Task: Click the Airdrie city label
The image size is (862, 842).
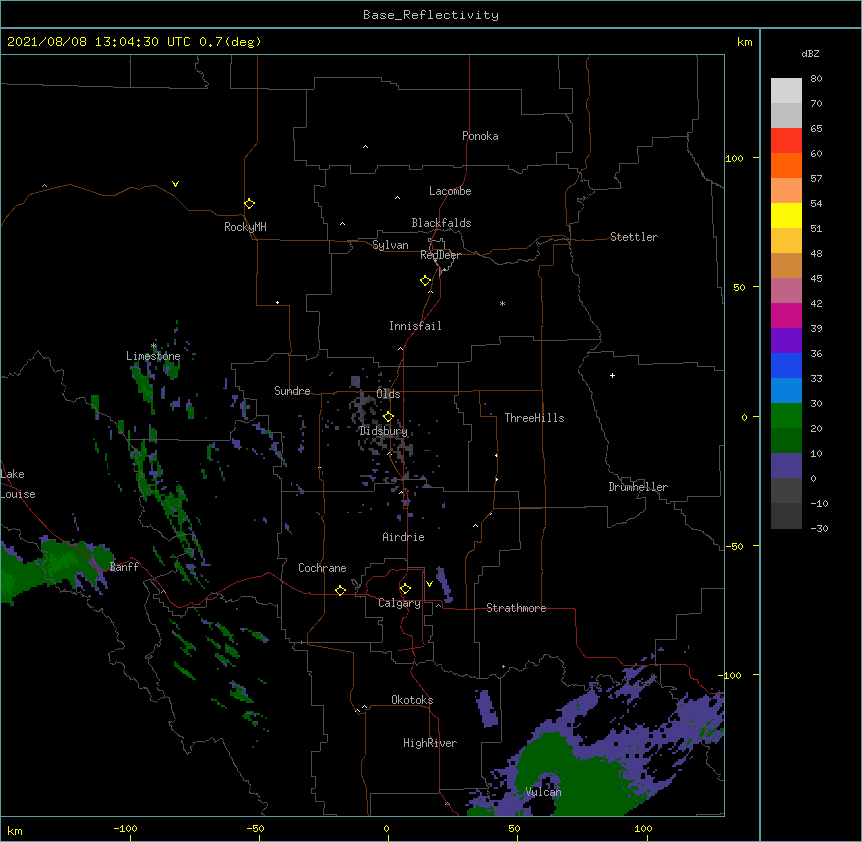Action: 404,537
